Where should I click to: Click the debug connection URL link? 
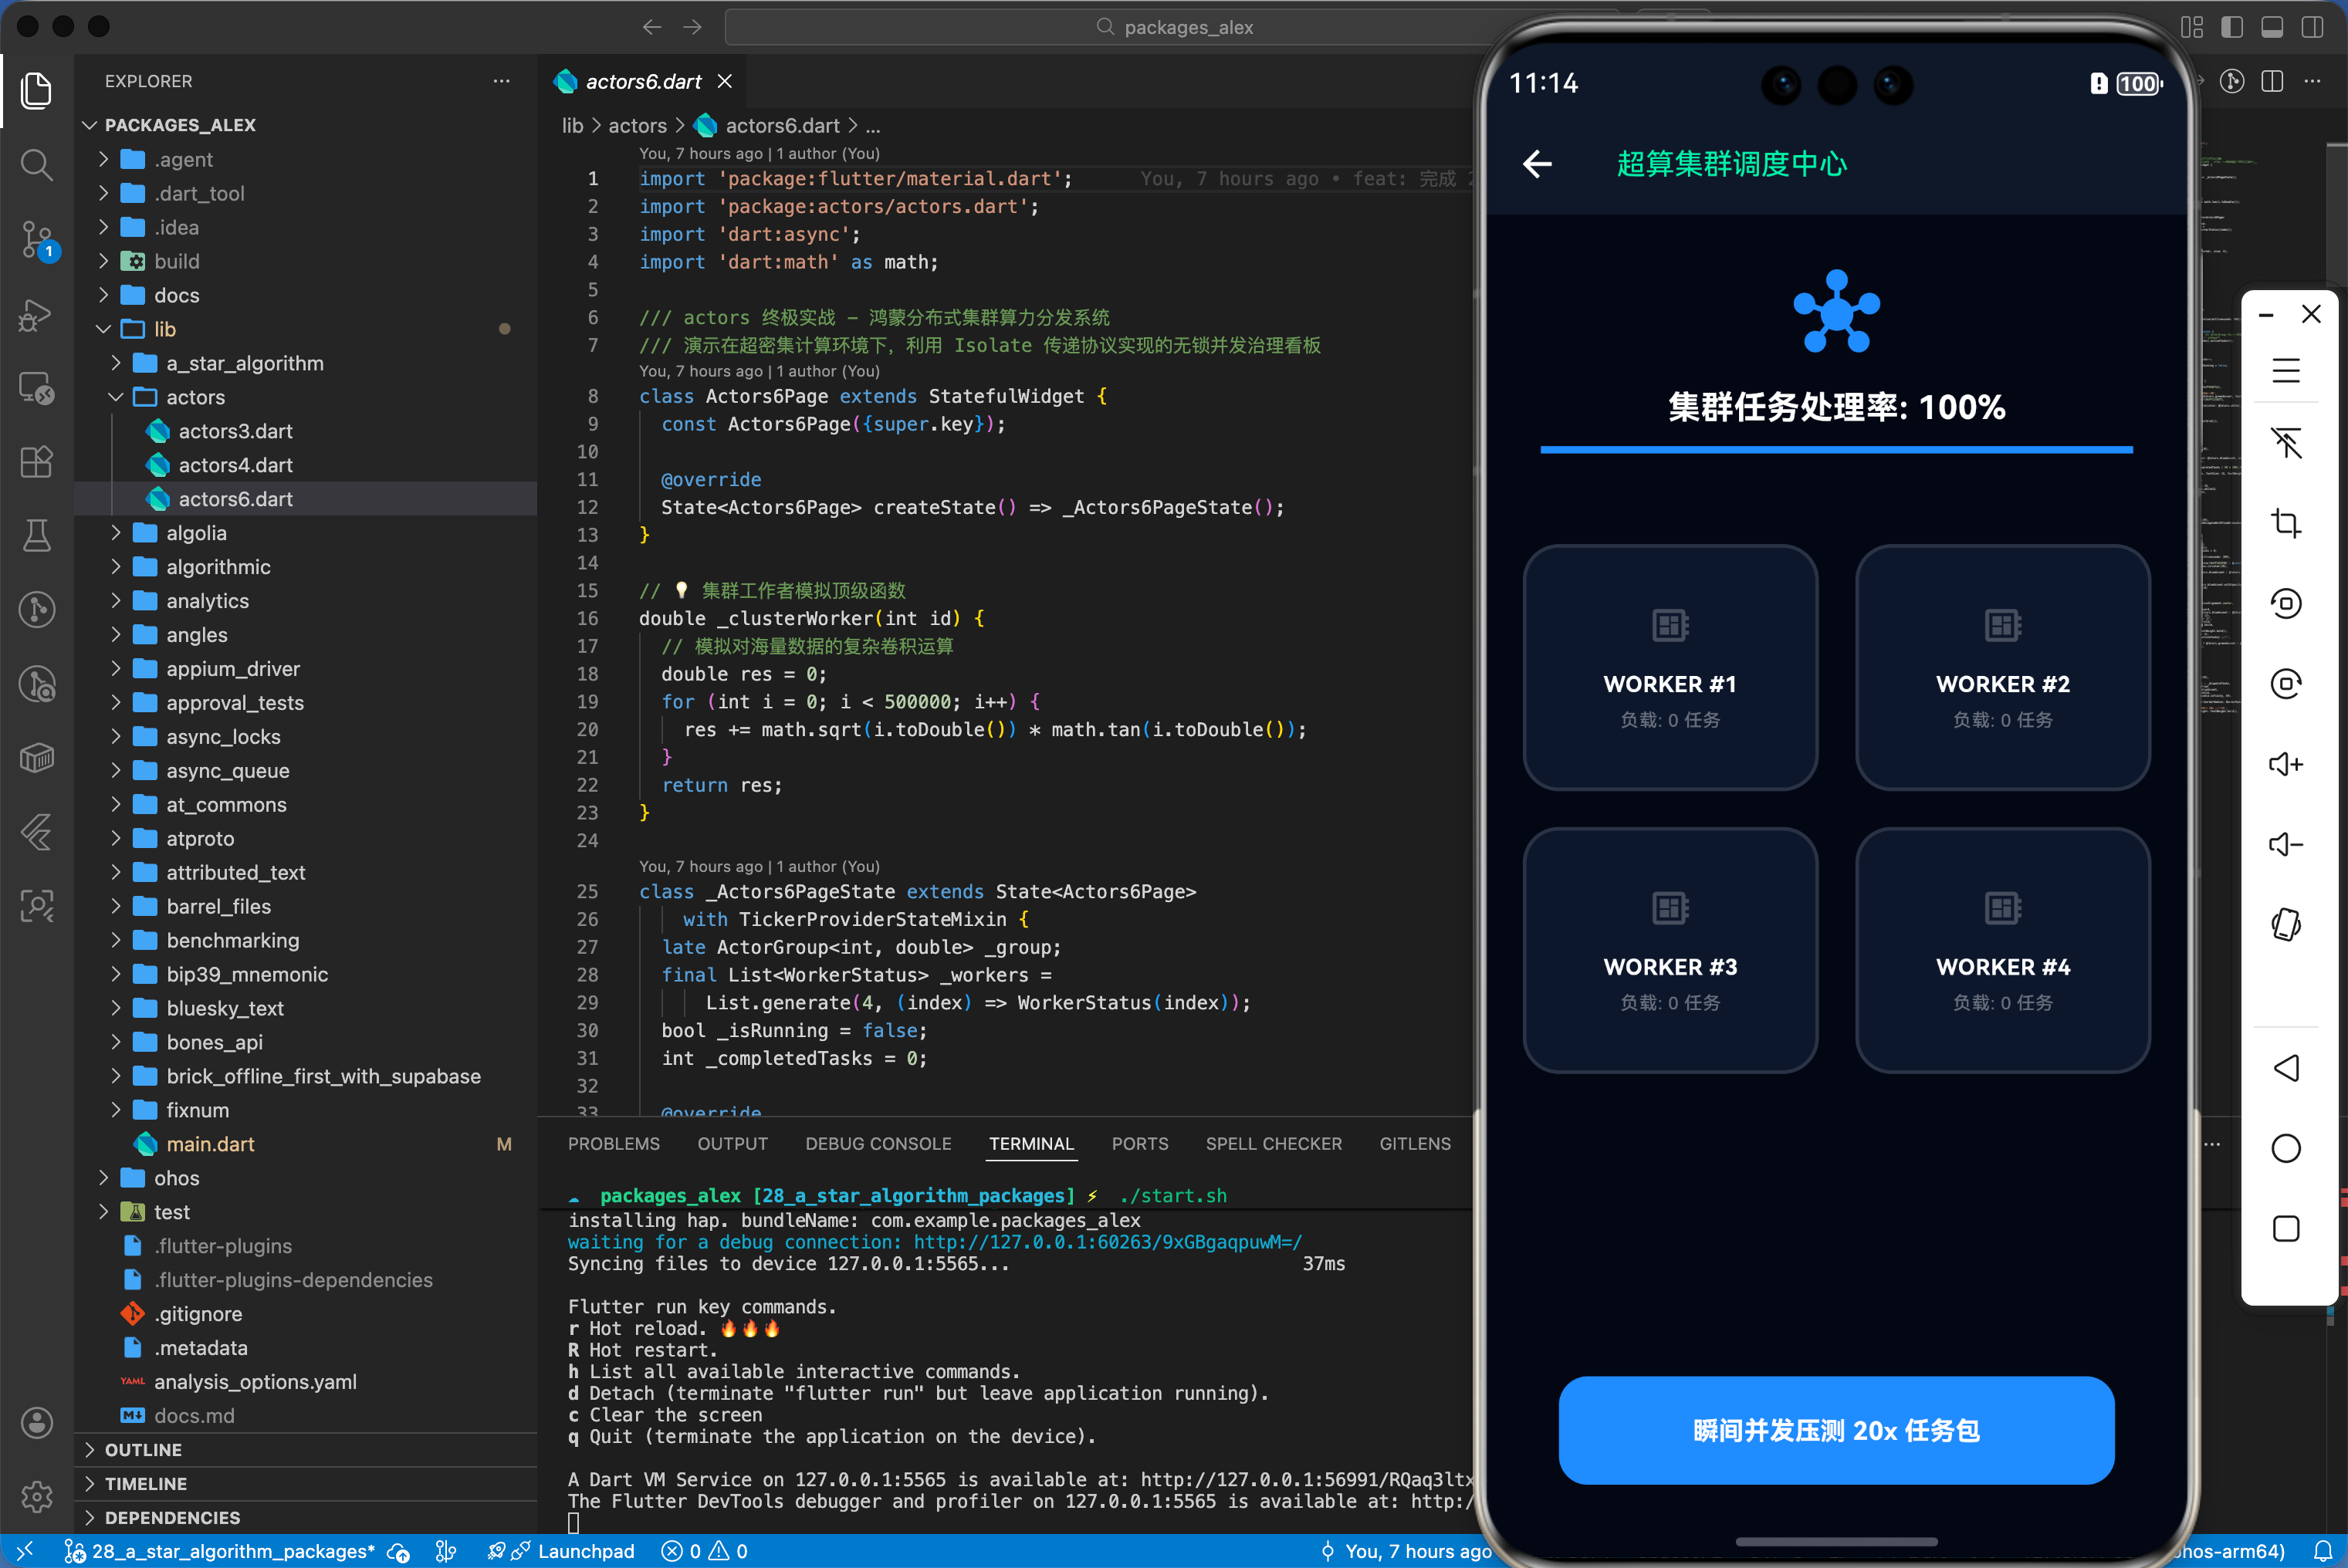point(1107,1242)
